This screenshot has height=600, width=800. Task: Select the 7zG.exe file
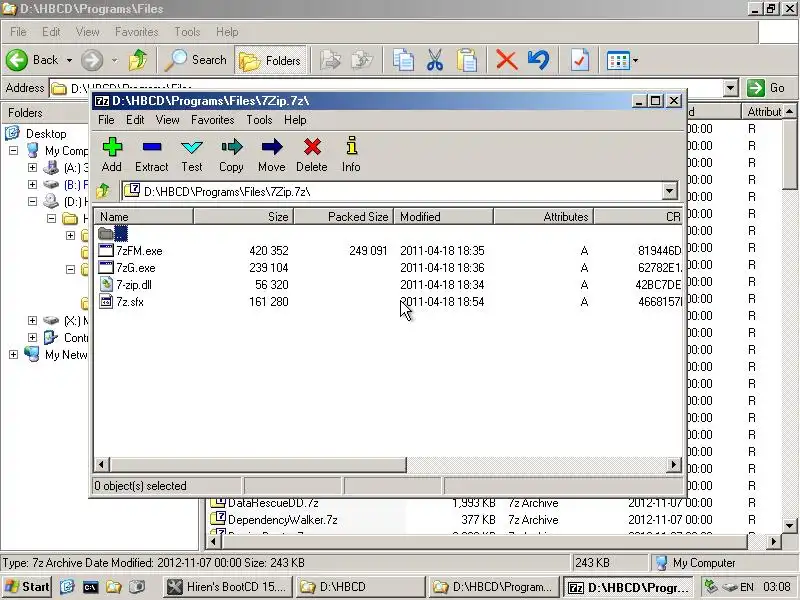pyautogui.click(x=127, y=268)
